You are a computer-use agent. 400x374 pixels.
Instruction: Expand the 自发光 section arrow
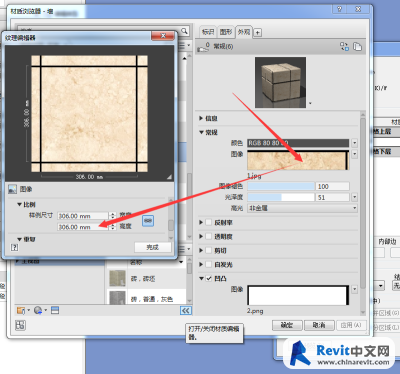tap(201, 264)
